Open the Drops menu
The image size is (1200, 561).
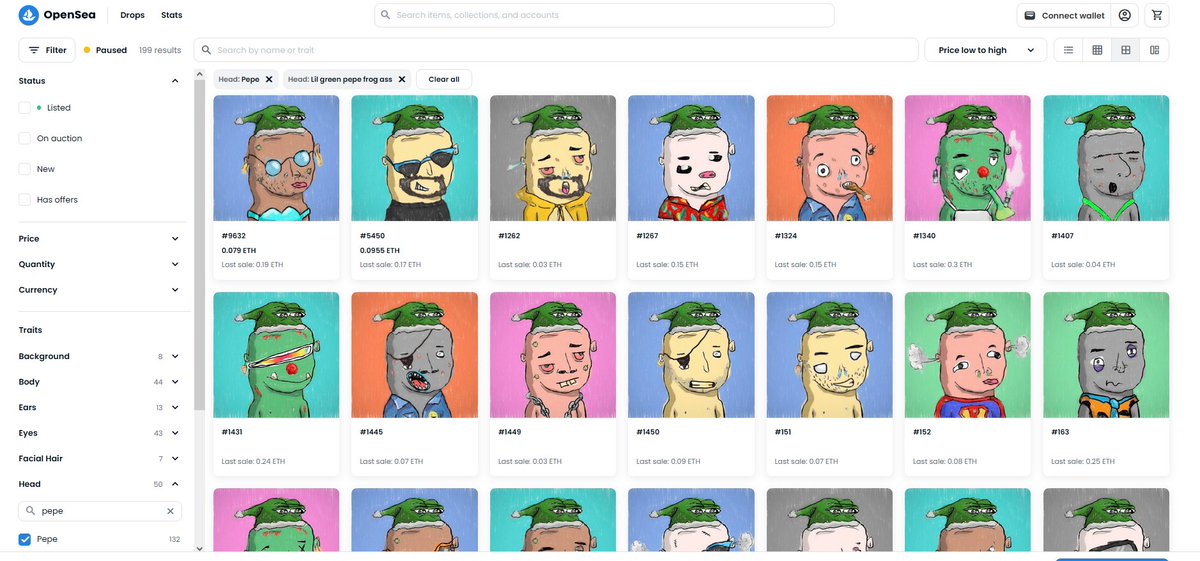132,15
